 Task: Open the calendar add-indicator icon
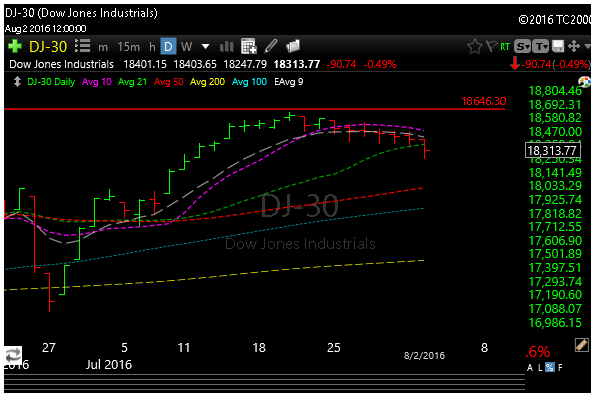[x=249, y=46]
